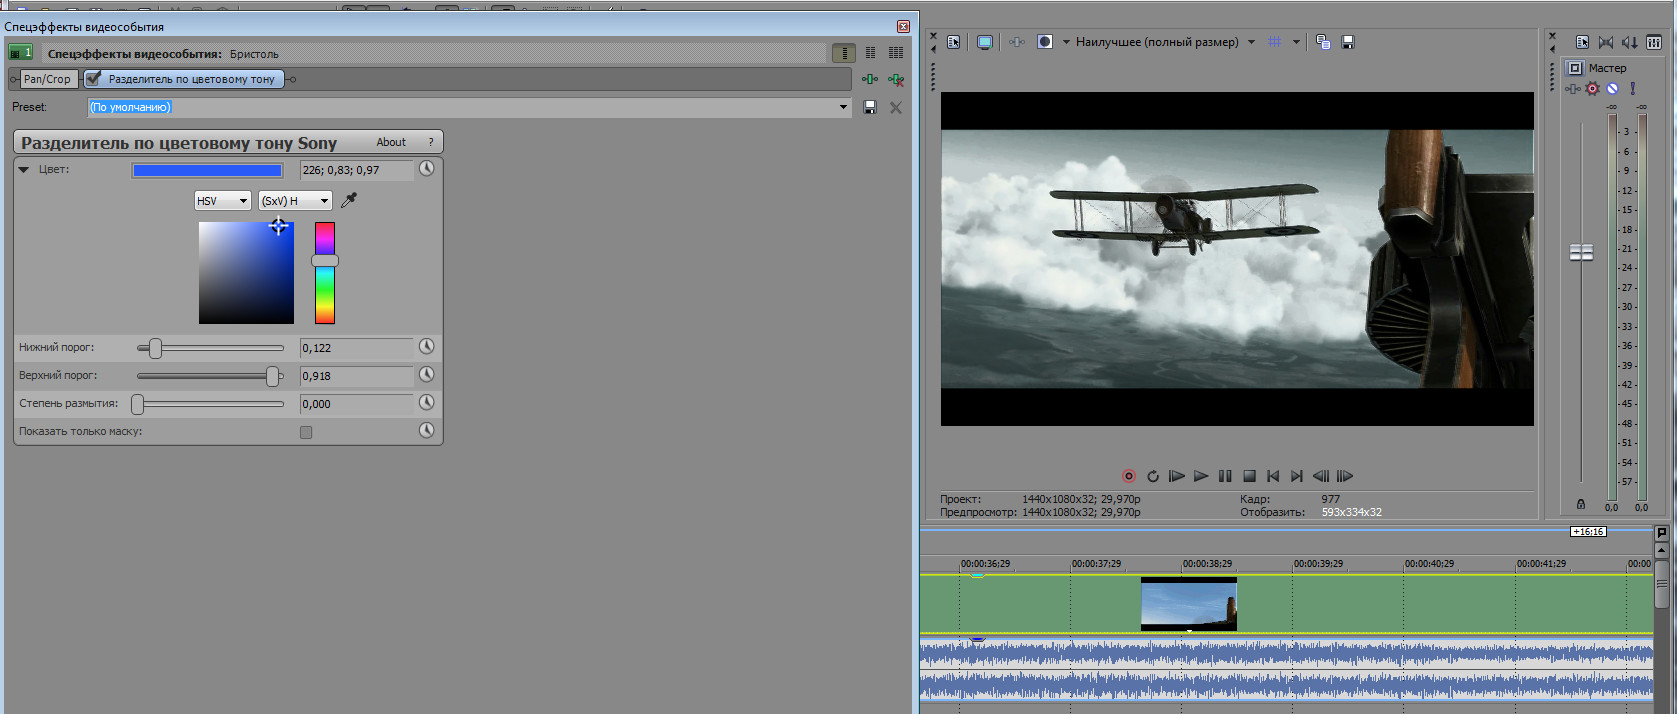Image resolution: width=1677 pixels, height=714 pixels.
Task: Open the HSV color model dropdown
Action: point(222,201)
